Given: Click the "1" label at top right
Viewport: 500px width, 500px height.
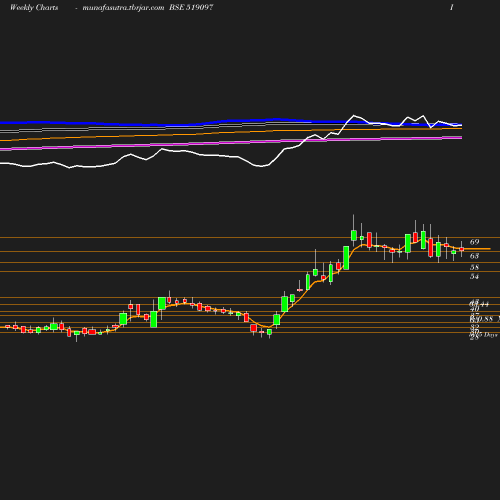Looking at the screenshot, I should 452,8.
